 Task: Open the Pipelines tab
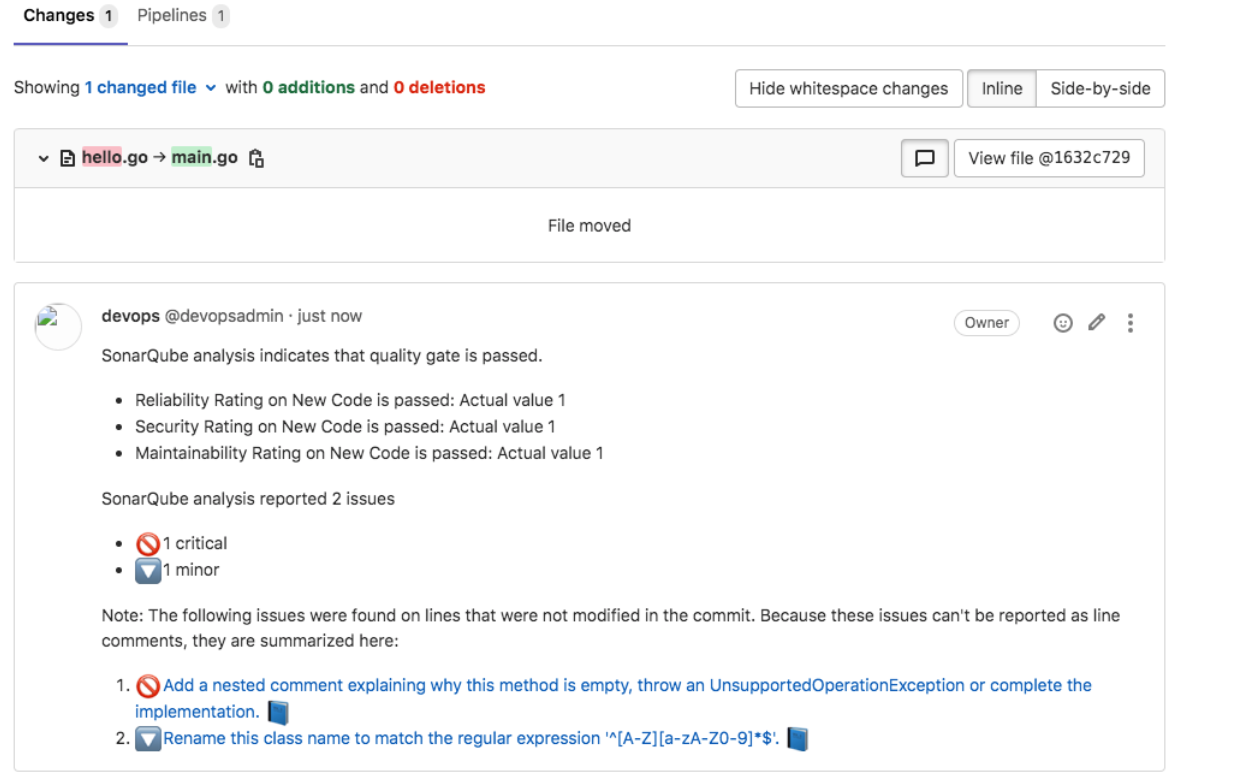183,16
